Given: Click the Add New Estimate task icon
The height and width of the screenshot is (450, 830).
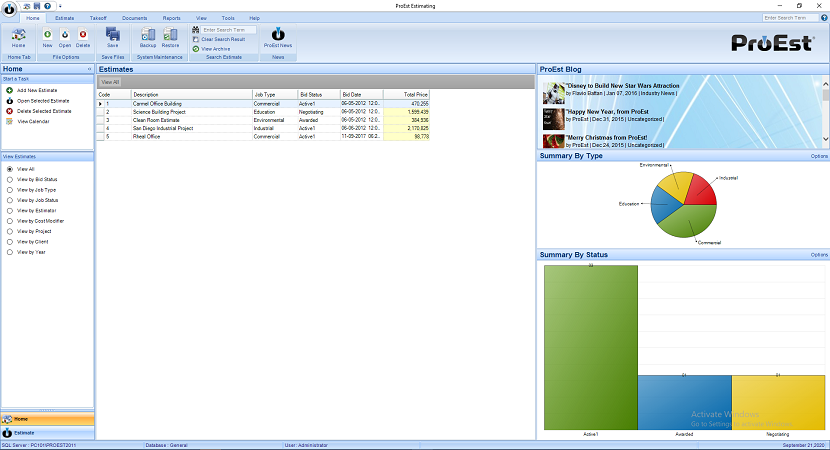Looking at the screenshot, I should tap(10, 90).
